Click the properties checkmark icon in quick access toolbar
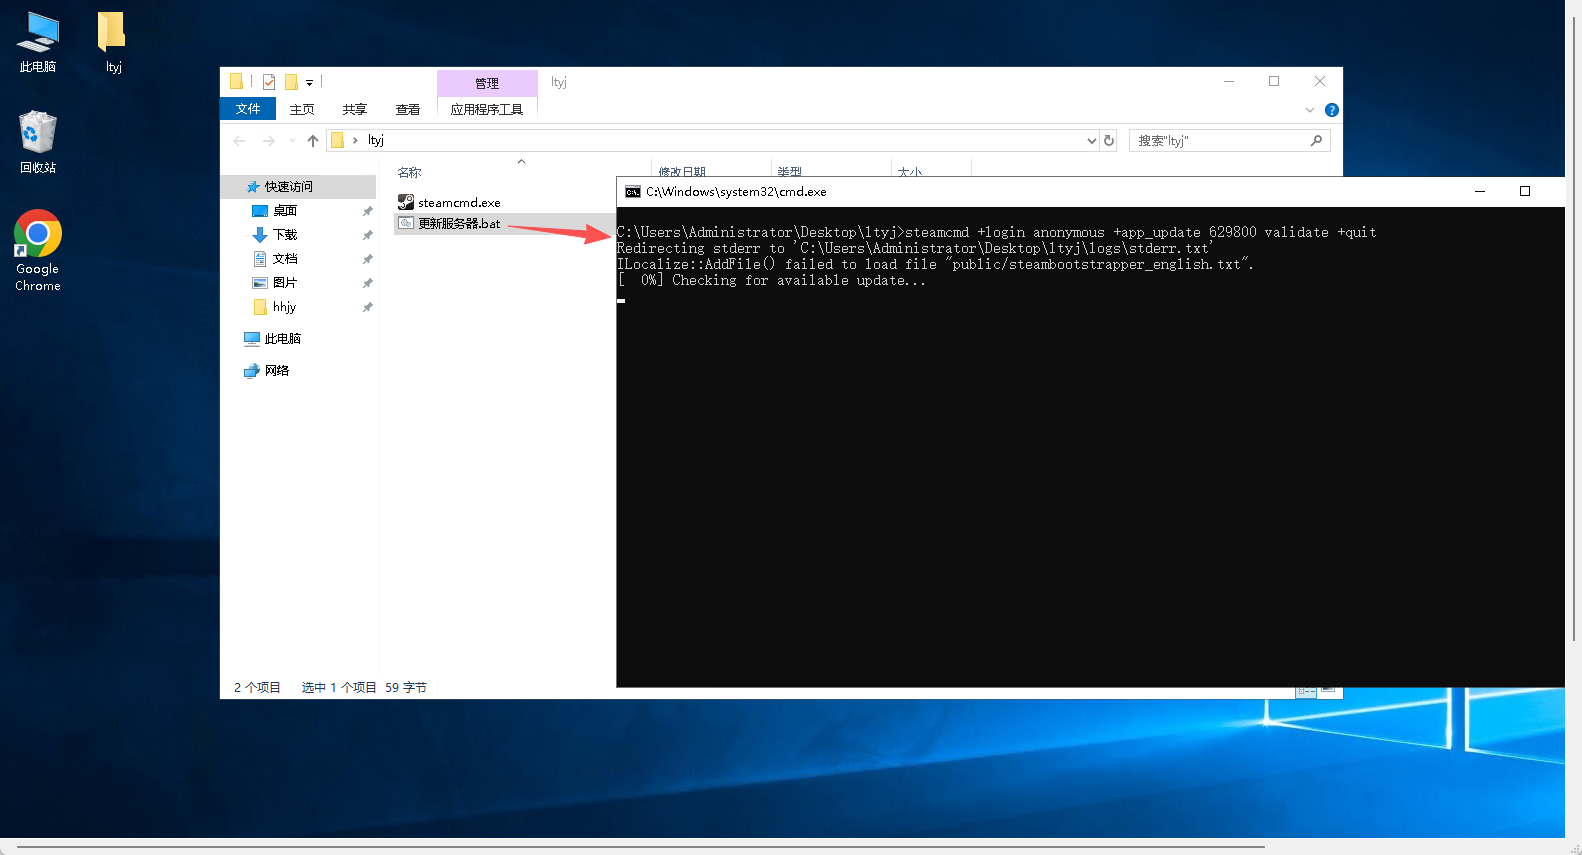Viewport: 1582px width, 855px height. pos(269,82)
